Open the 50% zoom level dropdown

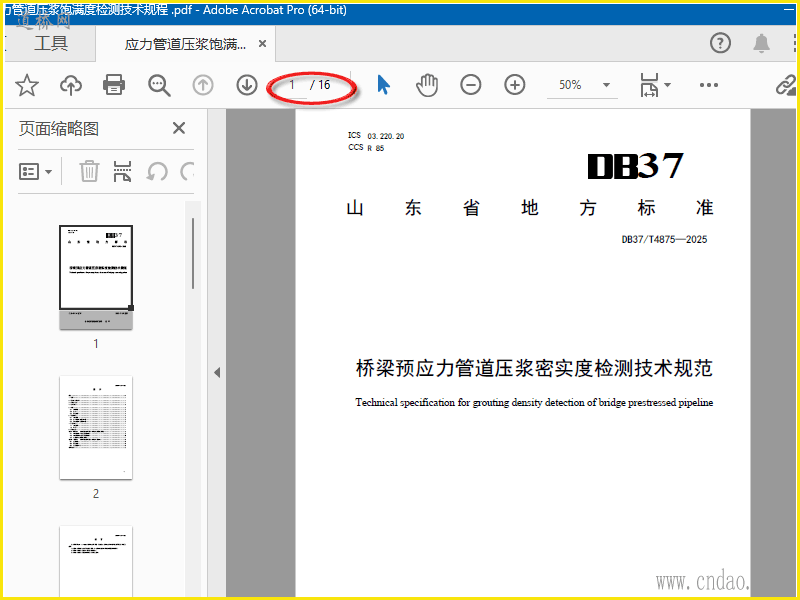[583, 85]
